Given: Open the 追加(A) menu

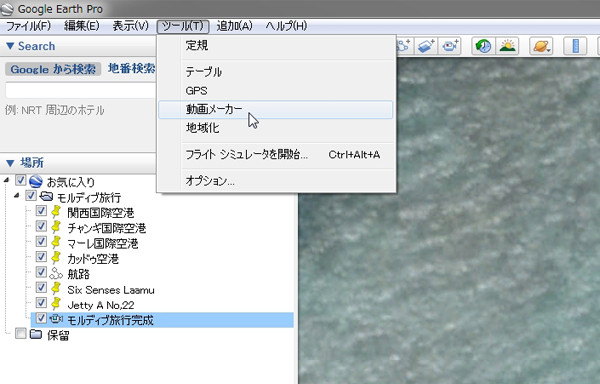Looking at the screenshot, I should [x=234, y=26].
